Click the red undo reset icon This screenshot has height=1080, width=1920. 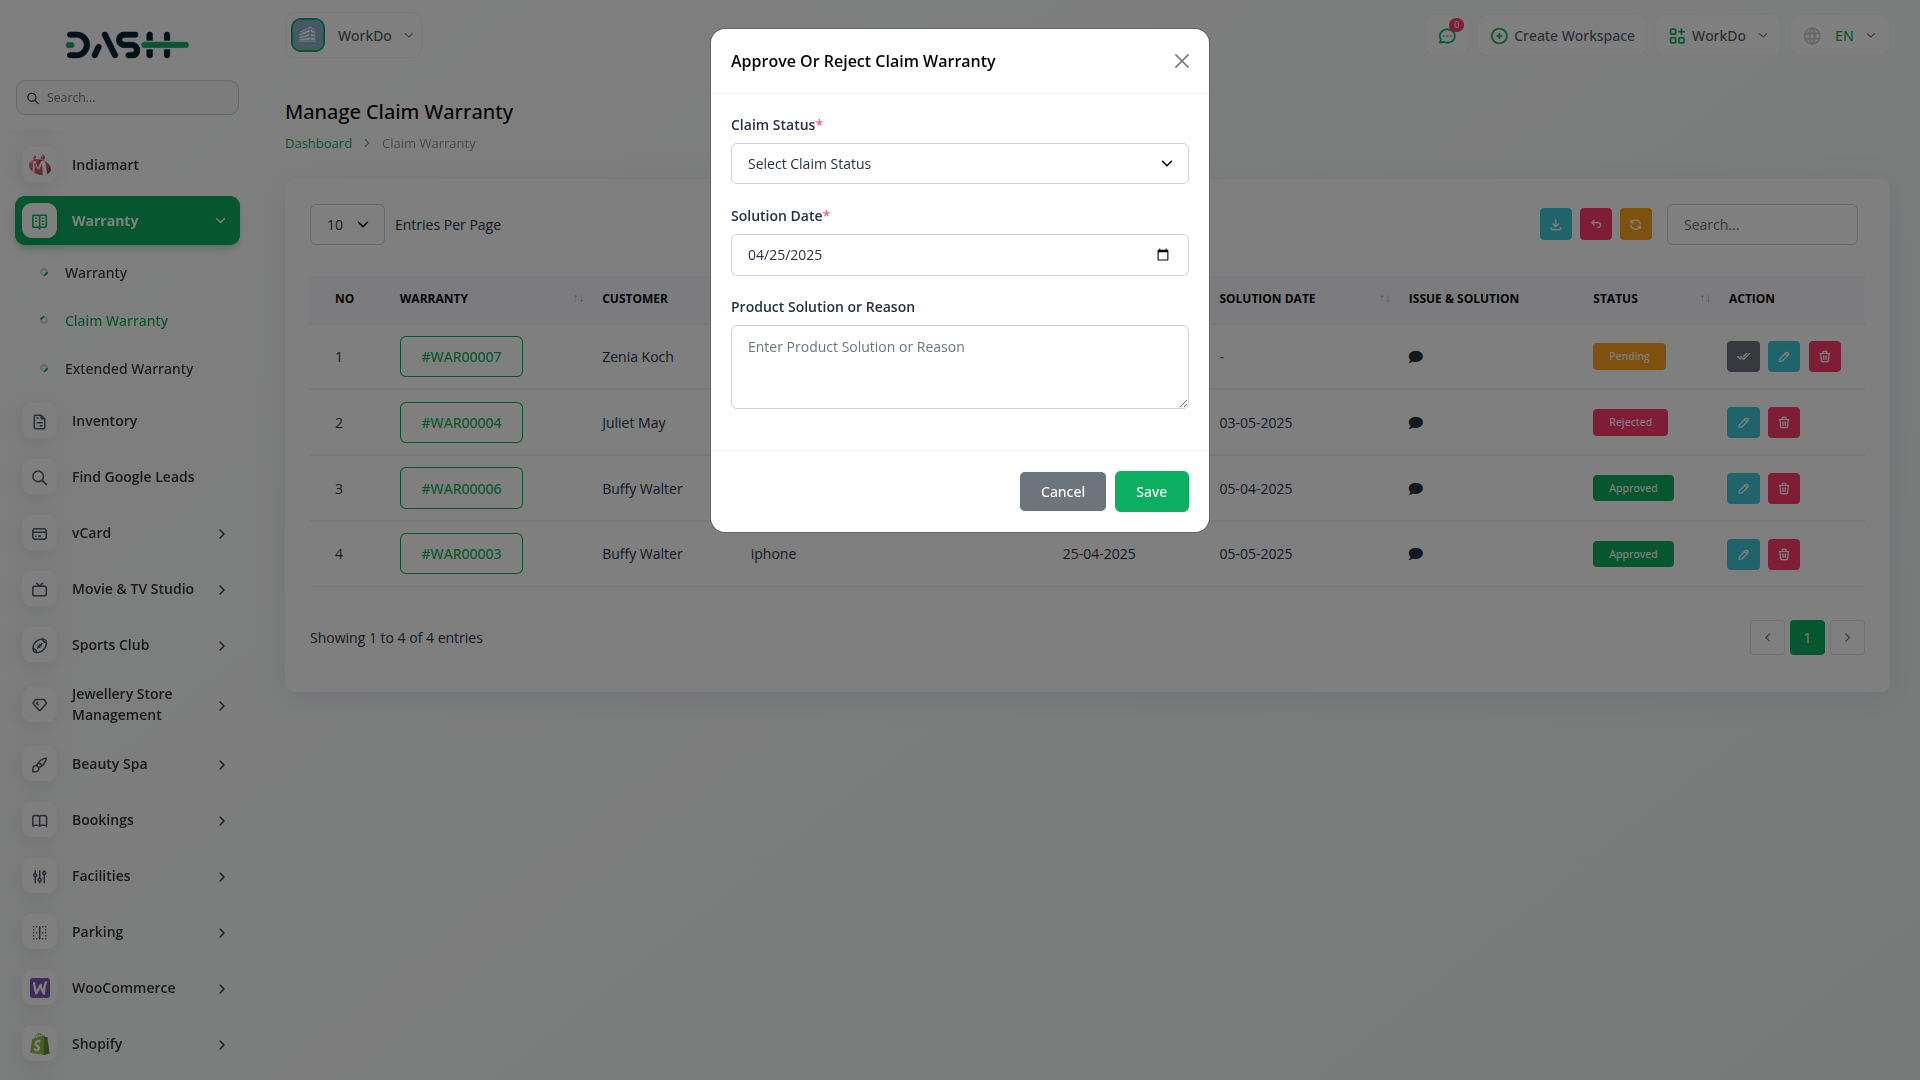(x=1595, y=225)
